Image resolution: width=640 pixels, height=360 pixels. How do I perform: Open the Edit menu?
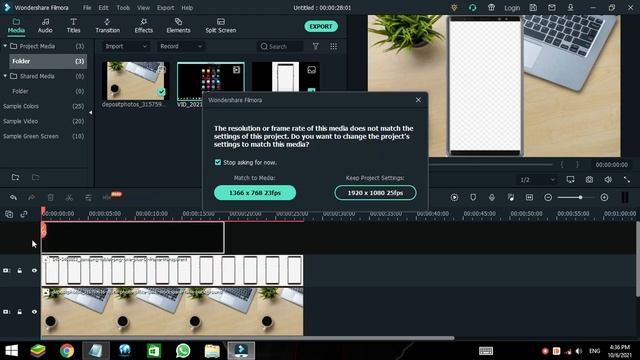click(x=104, y=8)
